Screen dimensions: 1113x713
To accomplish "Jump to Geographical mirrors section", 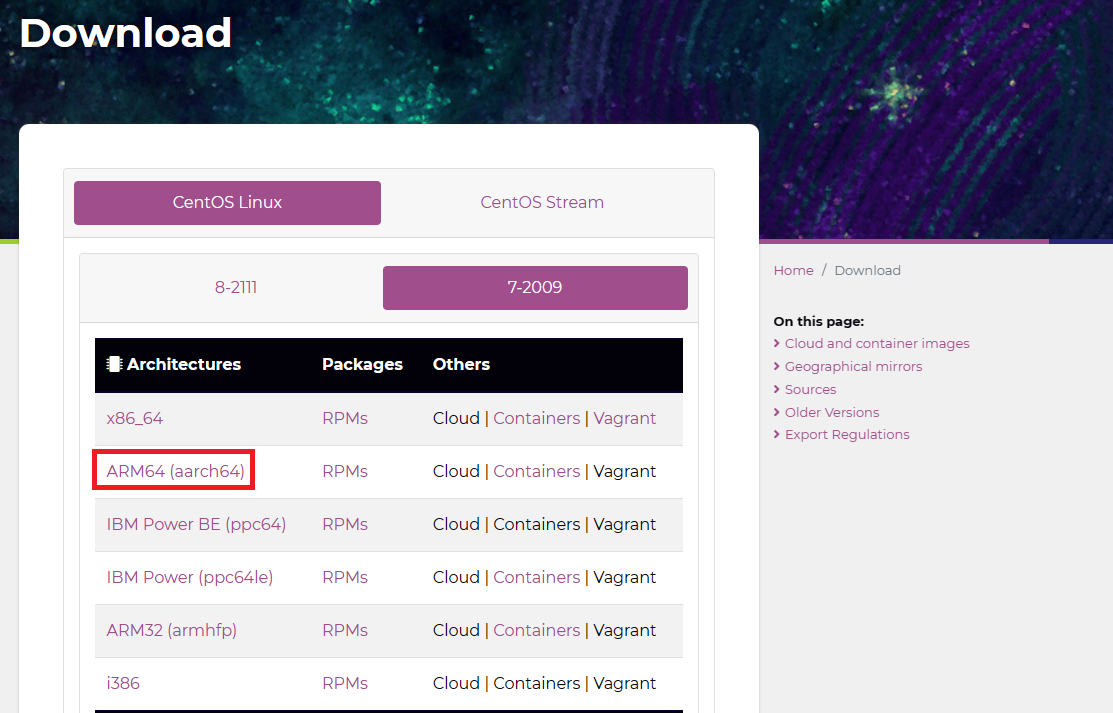I will click(x=853, y=366).
